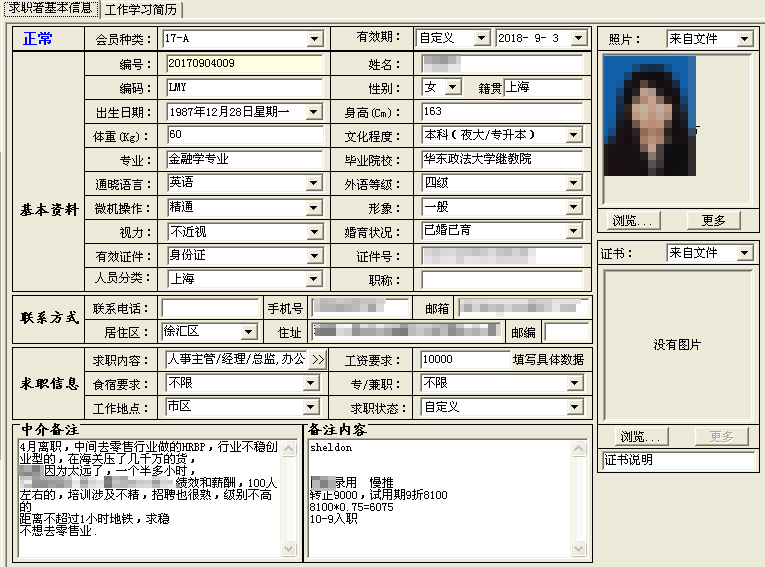Click the >> button beside 求职内容
The image size is (765, 567).
pos(318,360)
